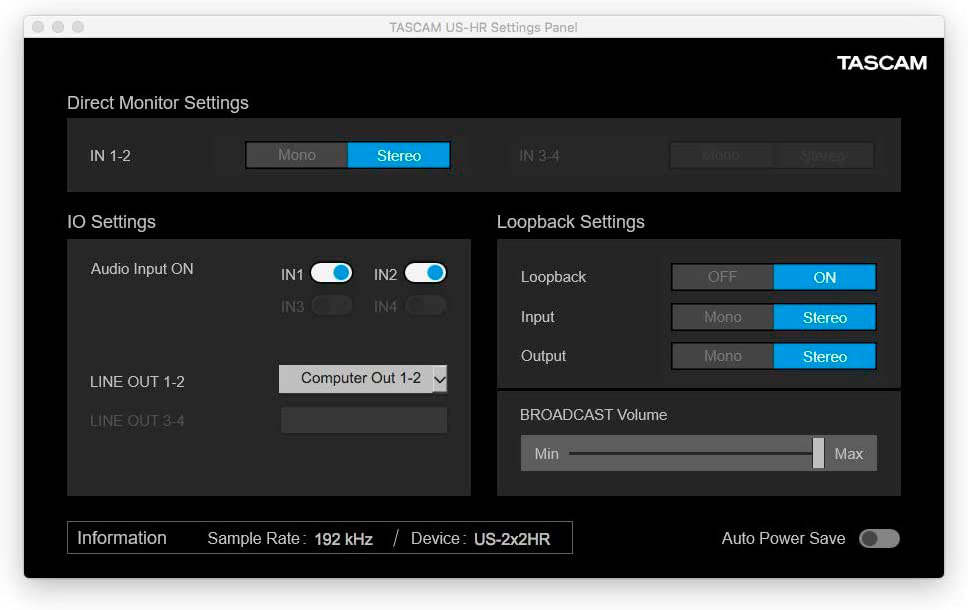Set Loopback Output to Mono
Screen dimensions: 968x610
722,356
